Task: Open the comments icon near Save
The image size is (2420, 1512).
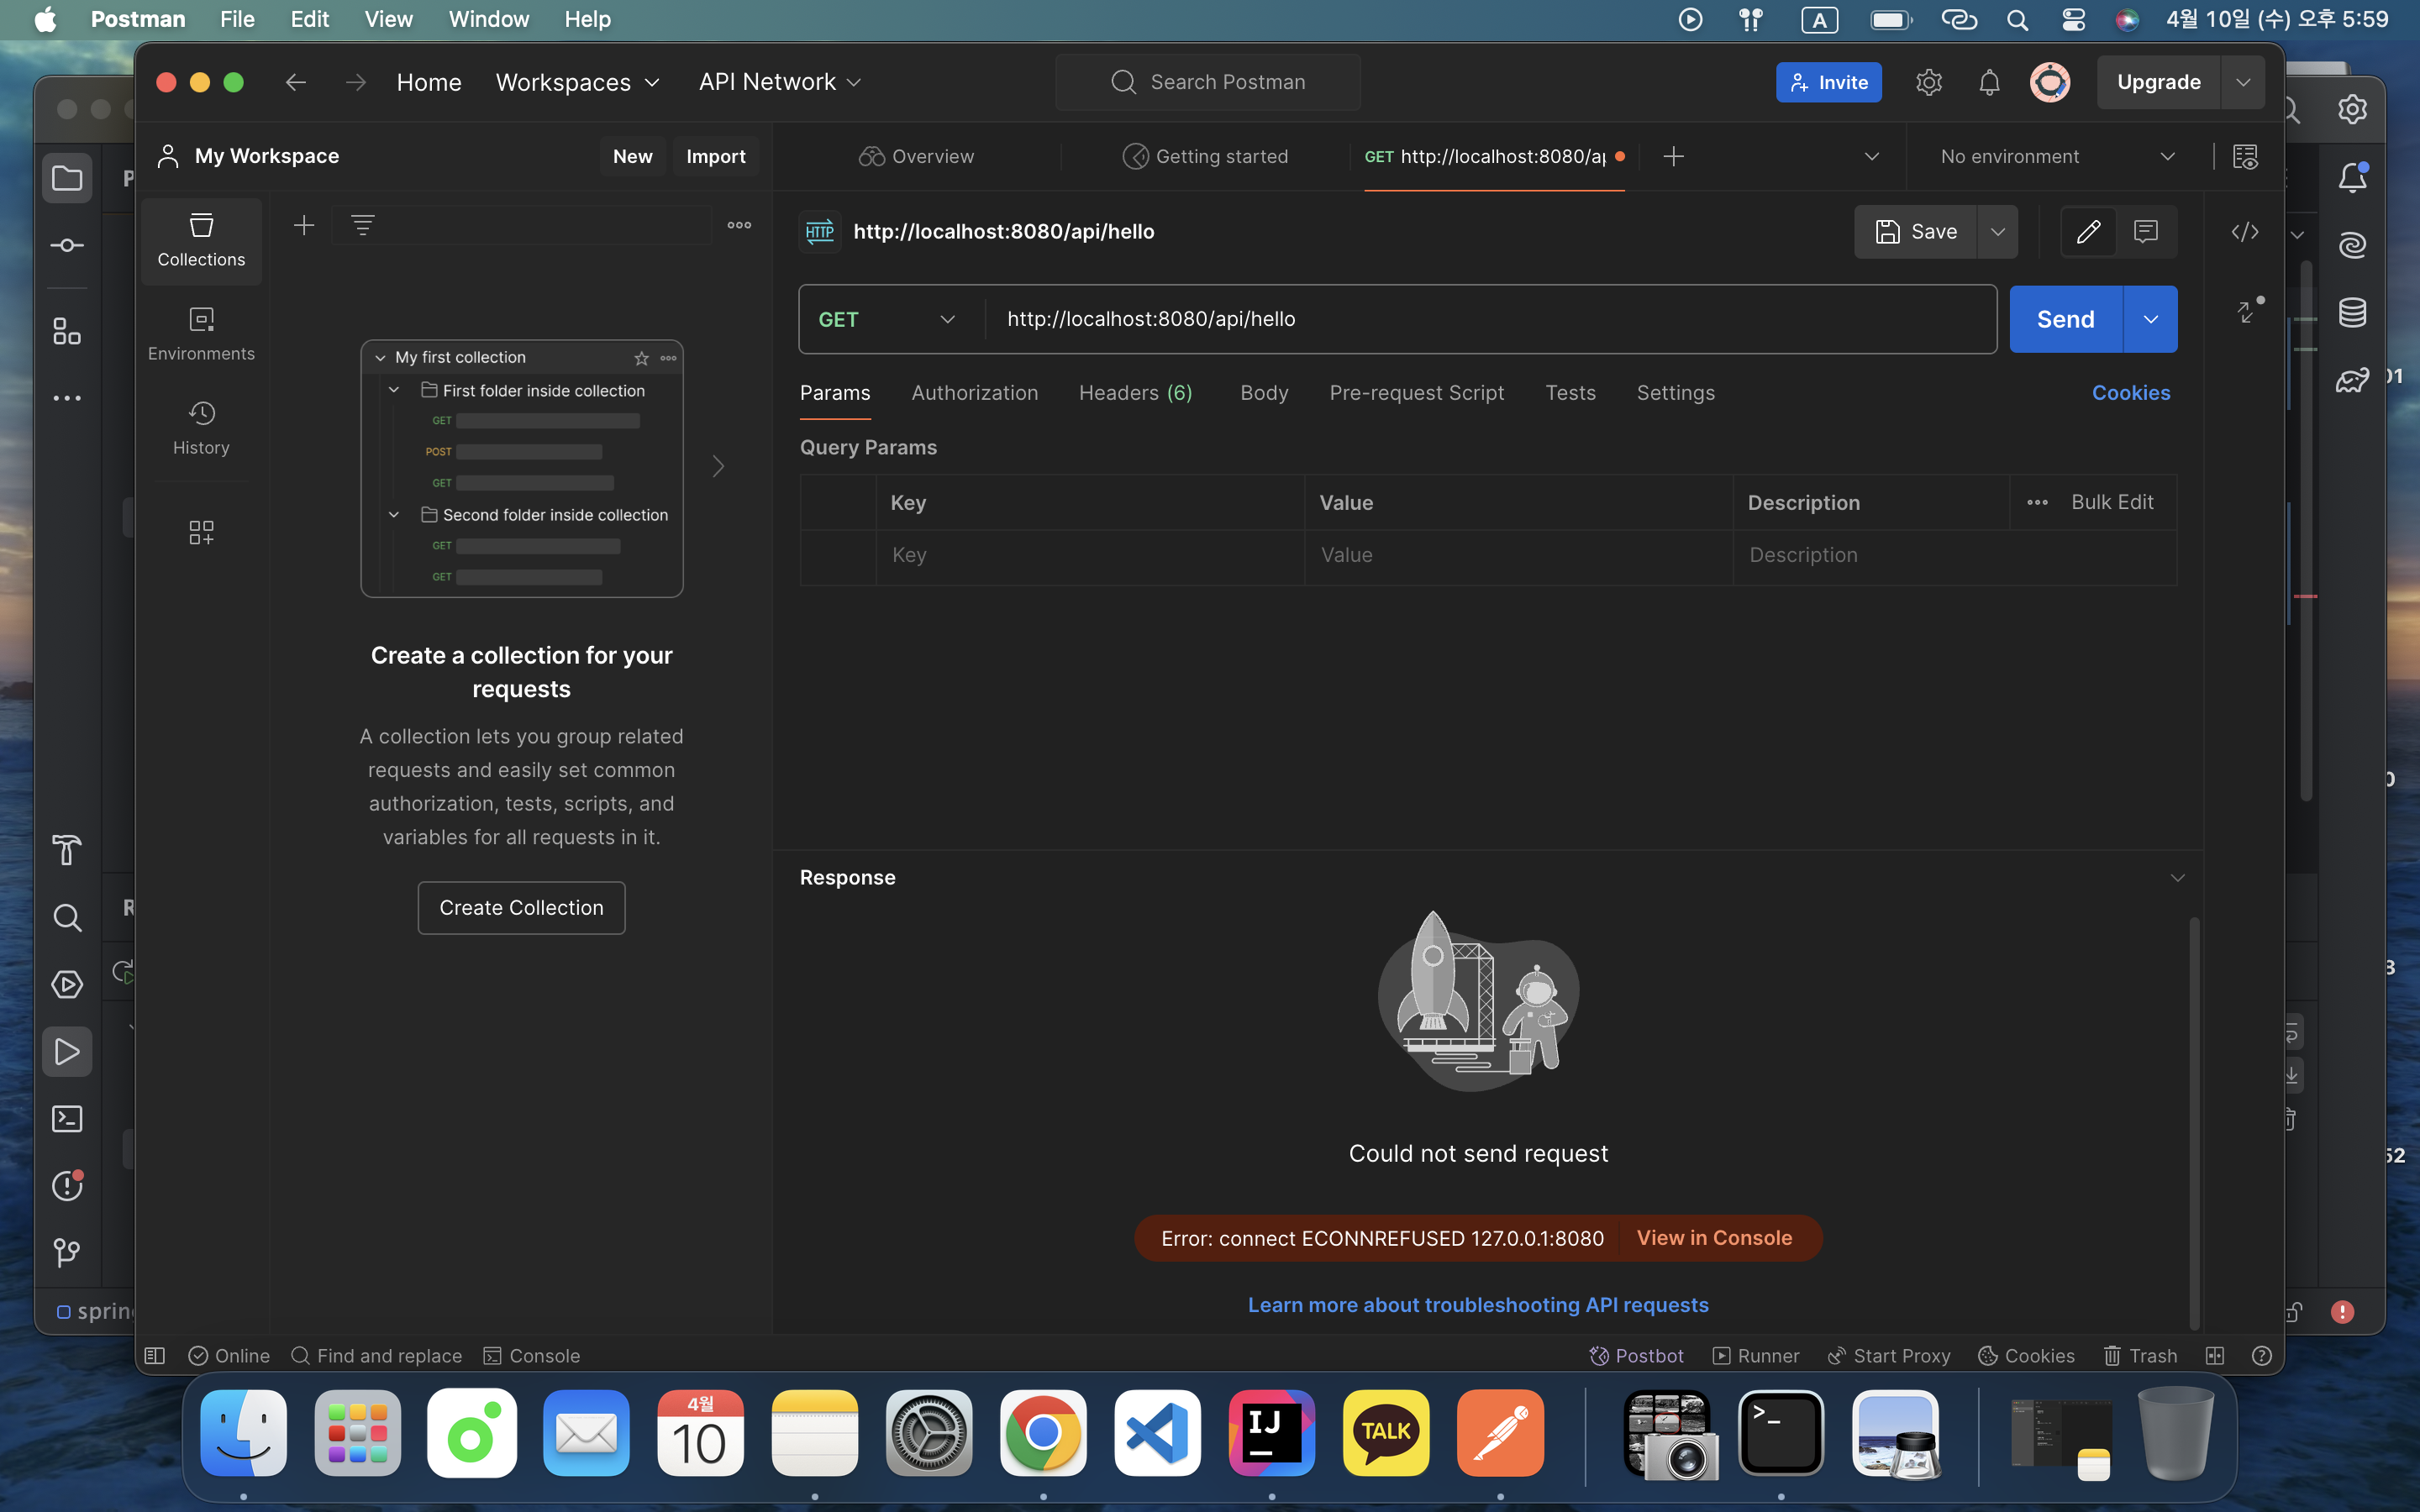Action: [x=2146, y=232]
